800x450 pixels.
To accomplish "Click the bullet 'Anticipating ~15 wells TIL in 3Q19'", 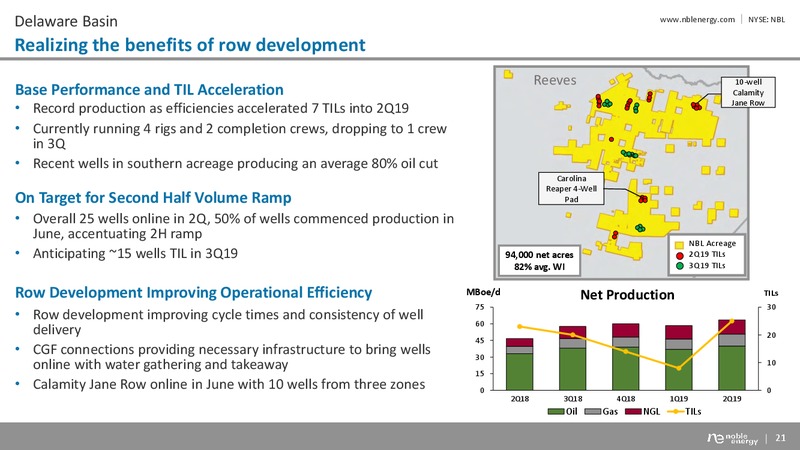I will [x=135, y=253].
